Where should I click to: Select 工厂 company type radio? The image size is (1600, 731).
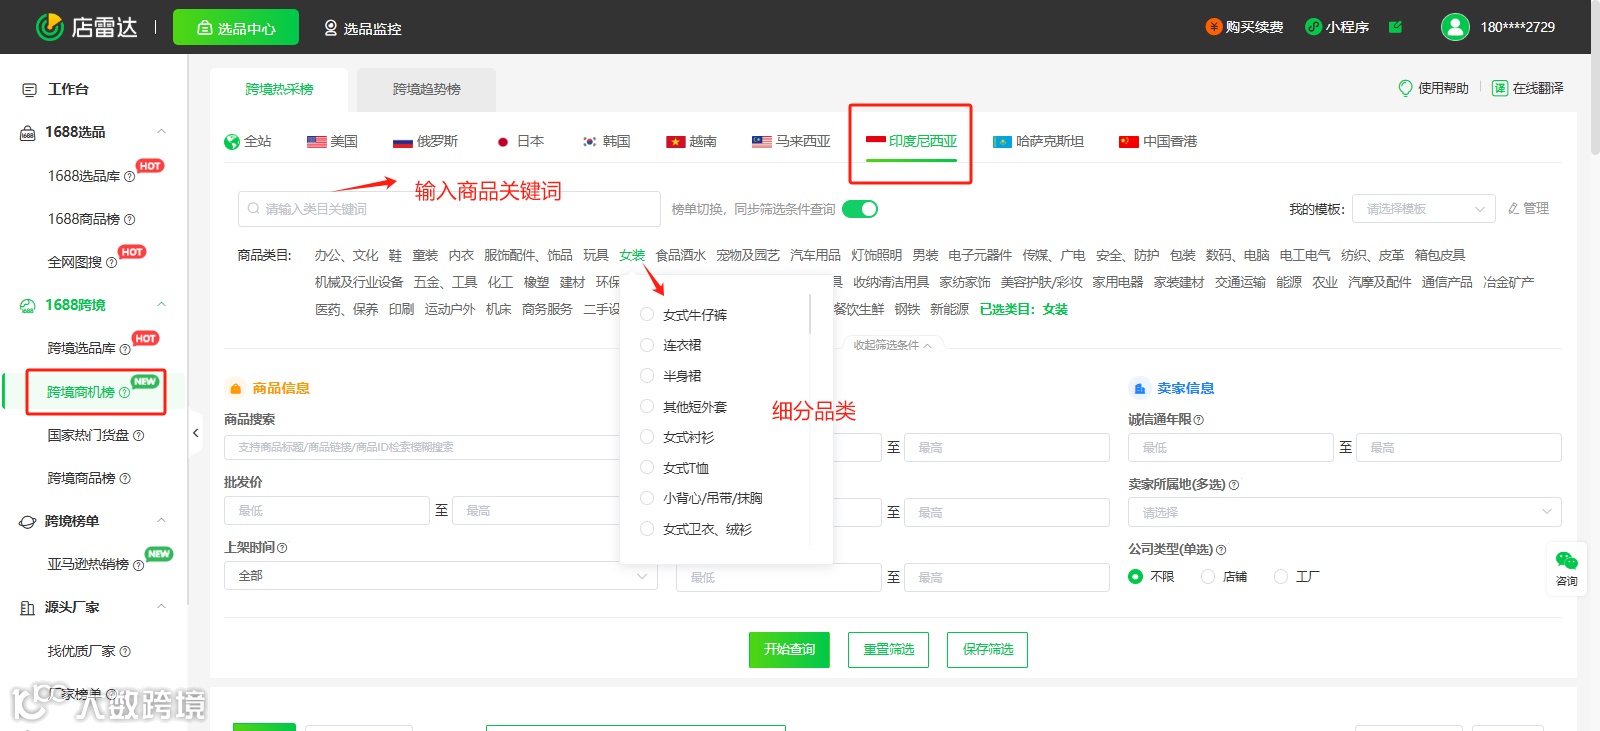(x=1281, y=577)
